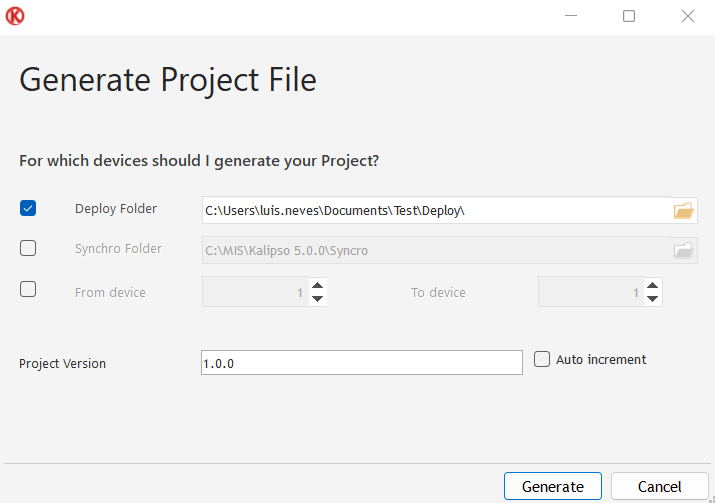This screenshot has height=503, width=715.
Task: Increase the From device value
Action: [x=317, y=286]
